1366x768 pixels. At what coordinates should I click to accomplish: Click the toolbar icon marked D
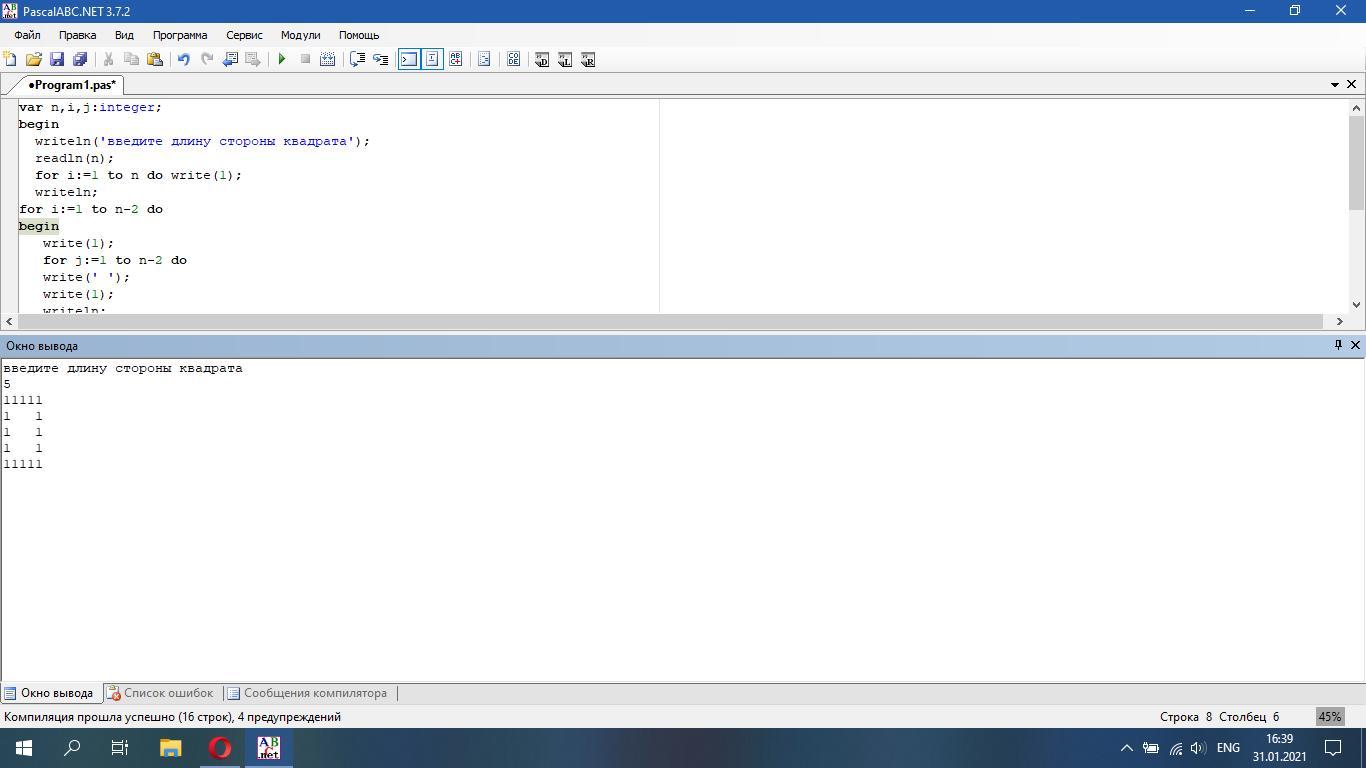542,59
